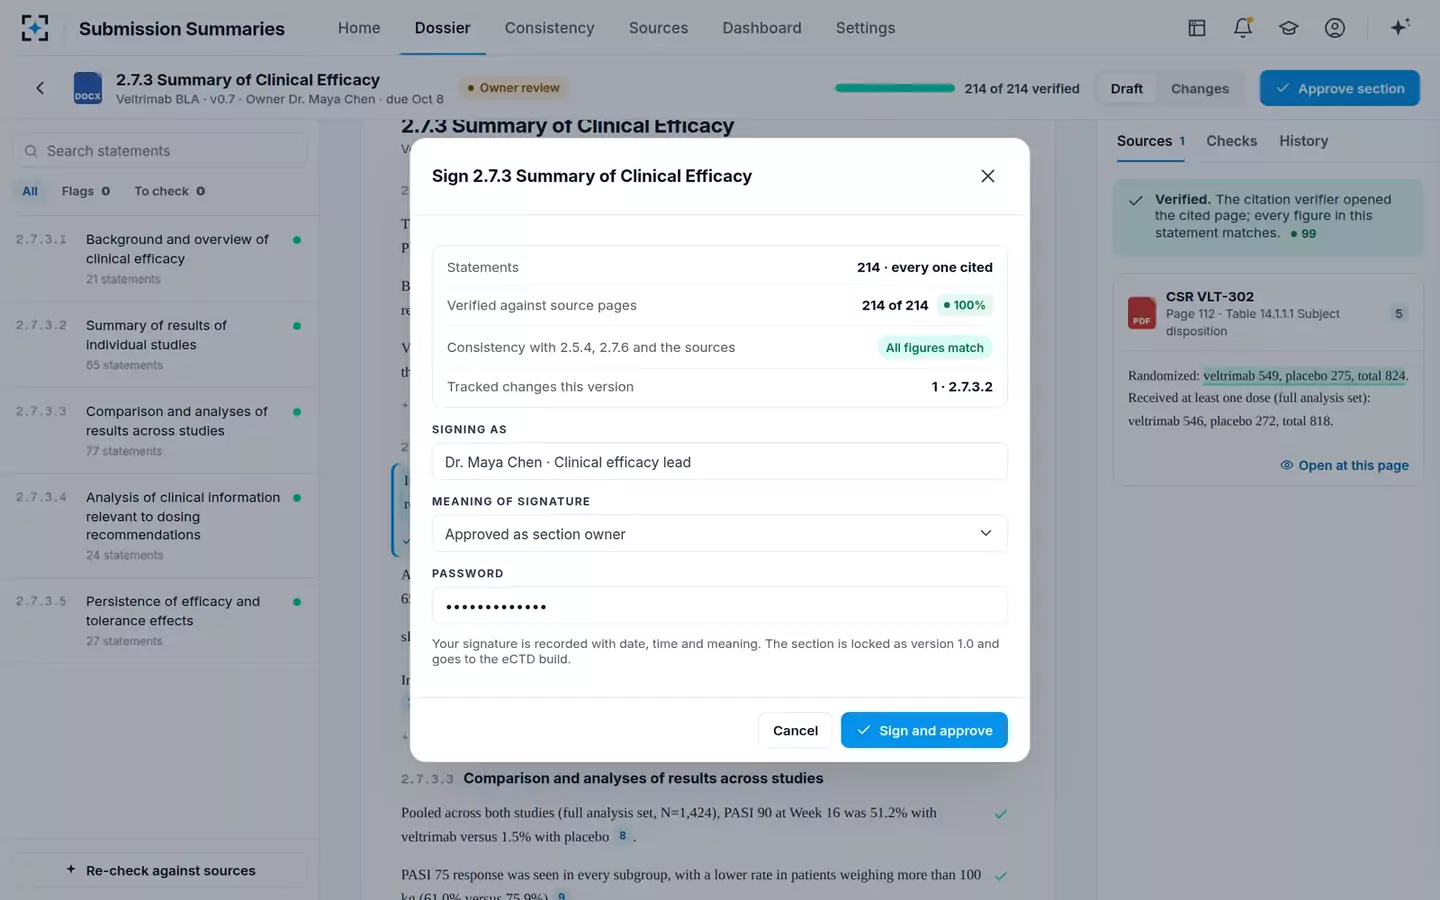Select 2.7.3.2 Summary of results section
This screenshot has height=900, width=1440.
(x=160, y=345)
